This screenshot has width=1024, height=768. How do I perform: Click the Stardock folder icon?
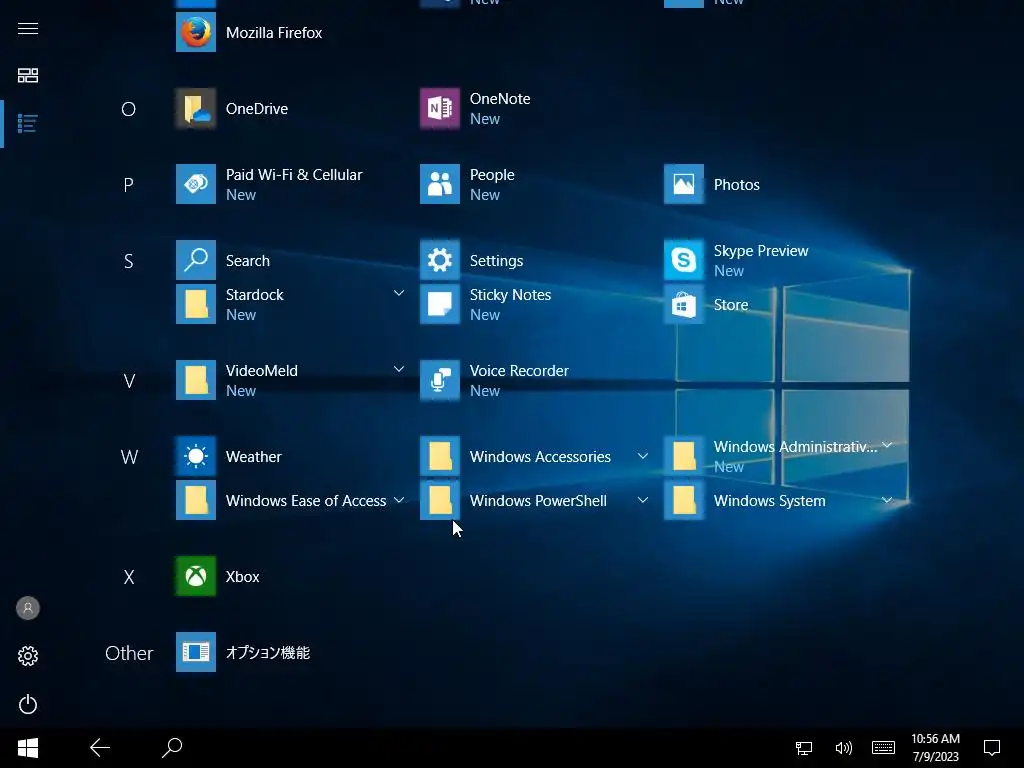click(196, 304)
